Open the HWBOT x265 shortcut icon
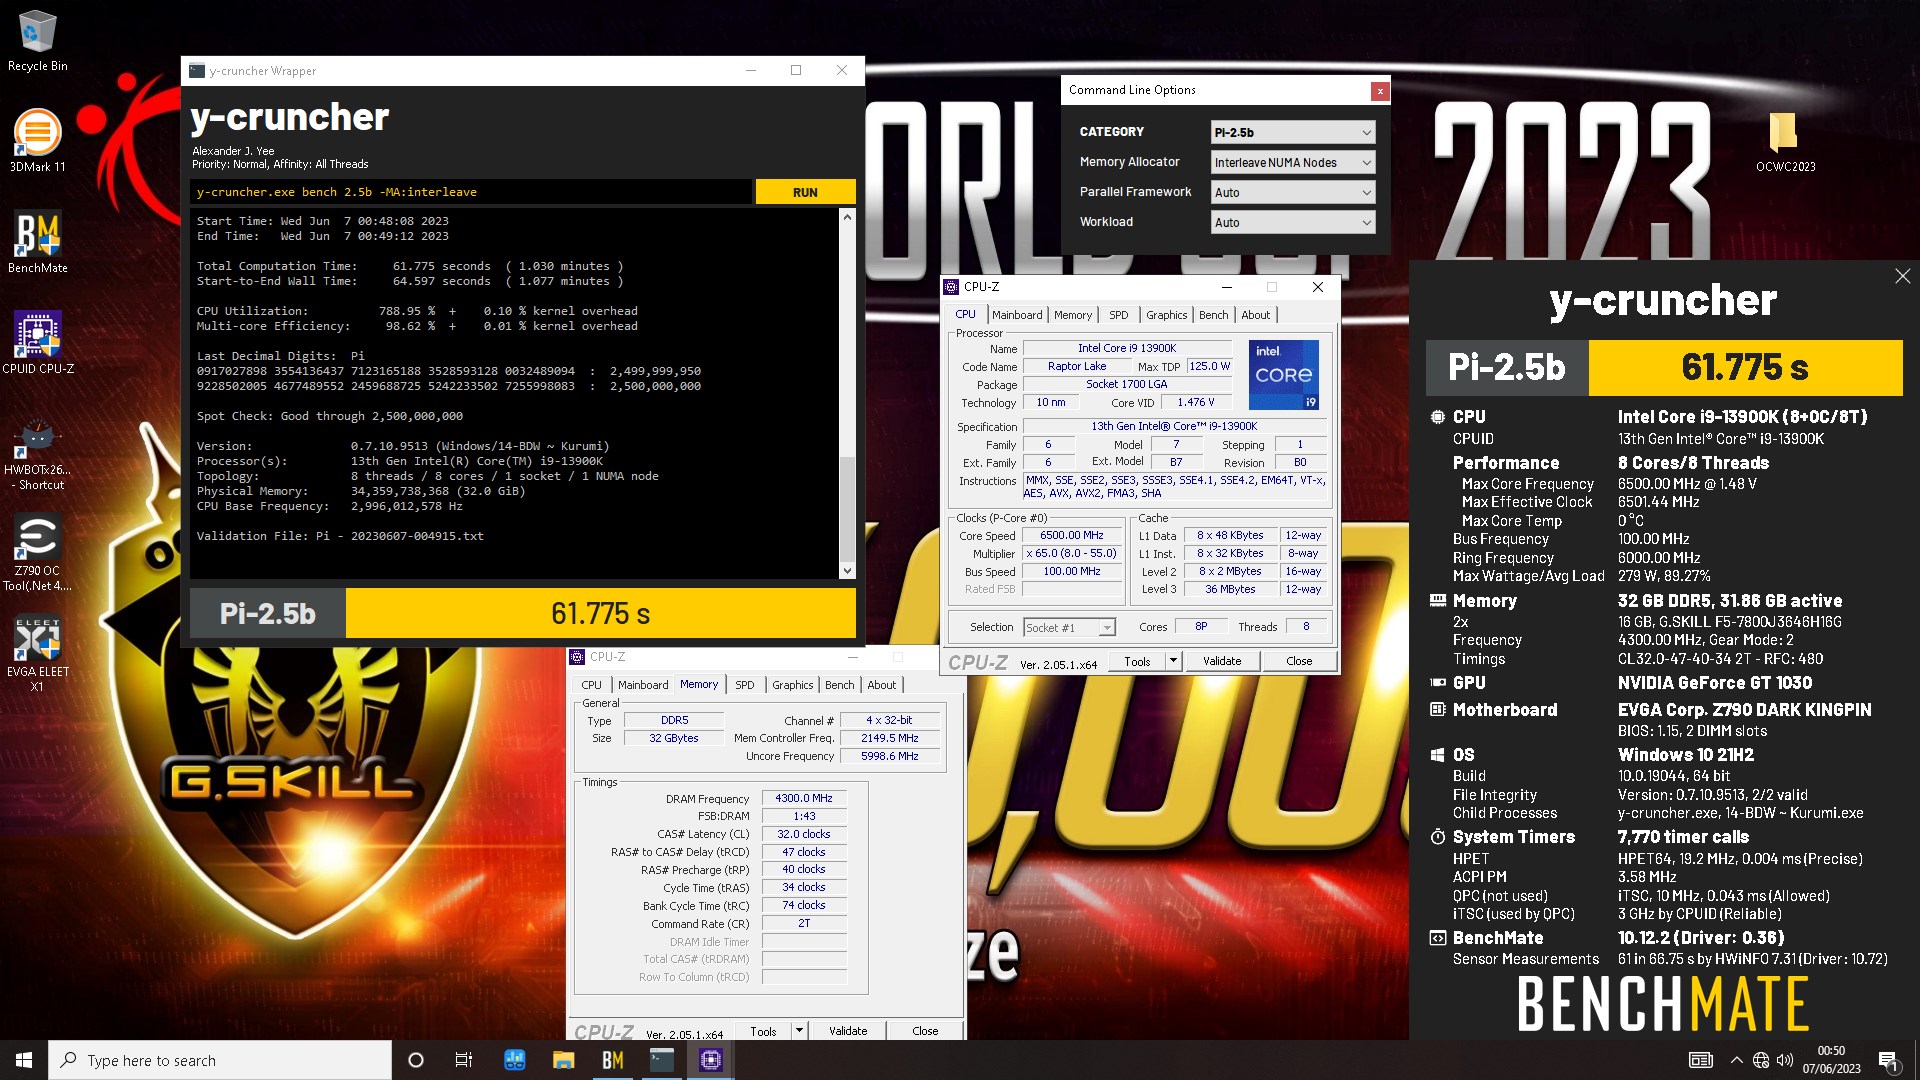The image size is (1920, 1080). point(37,455)
